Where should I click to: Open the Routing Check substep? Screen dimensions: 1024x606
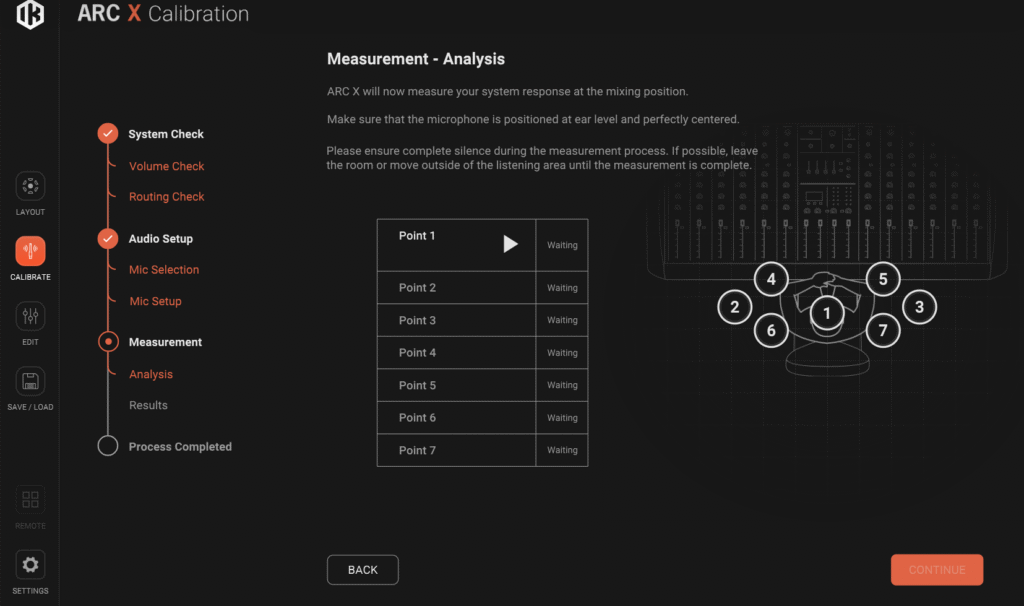(x=167, y=197)
